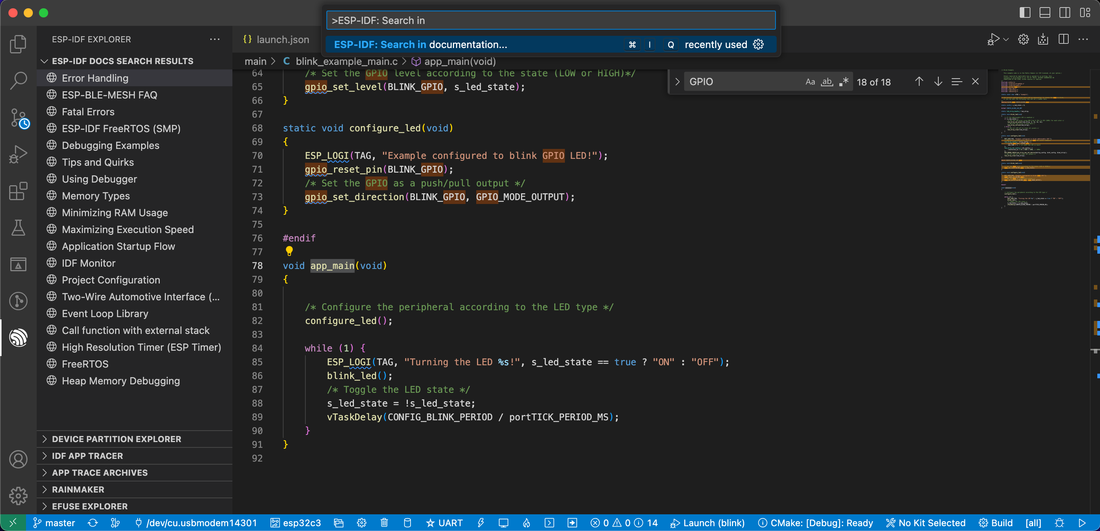1100x531 pixels.
Task: Open the Source Control view
Action: pyautogui.click(x=18, y=118)
